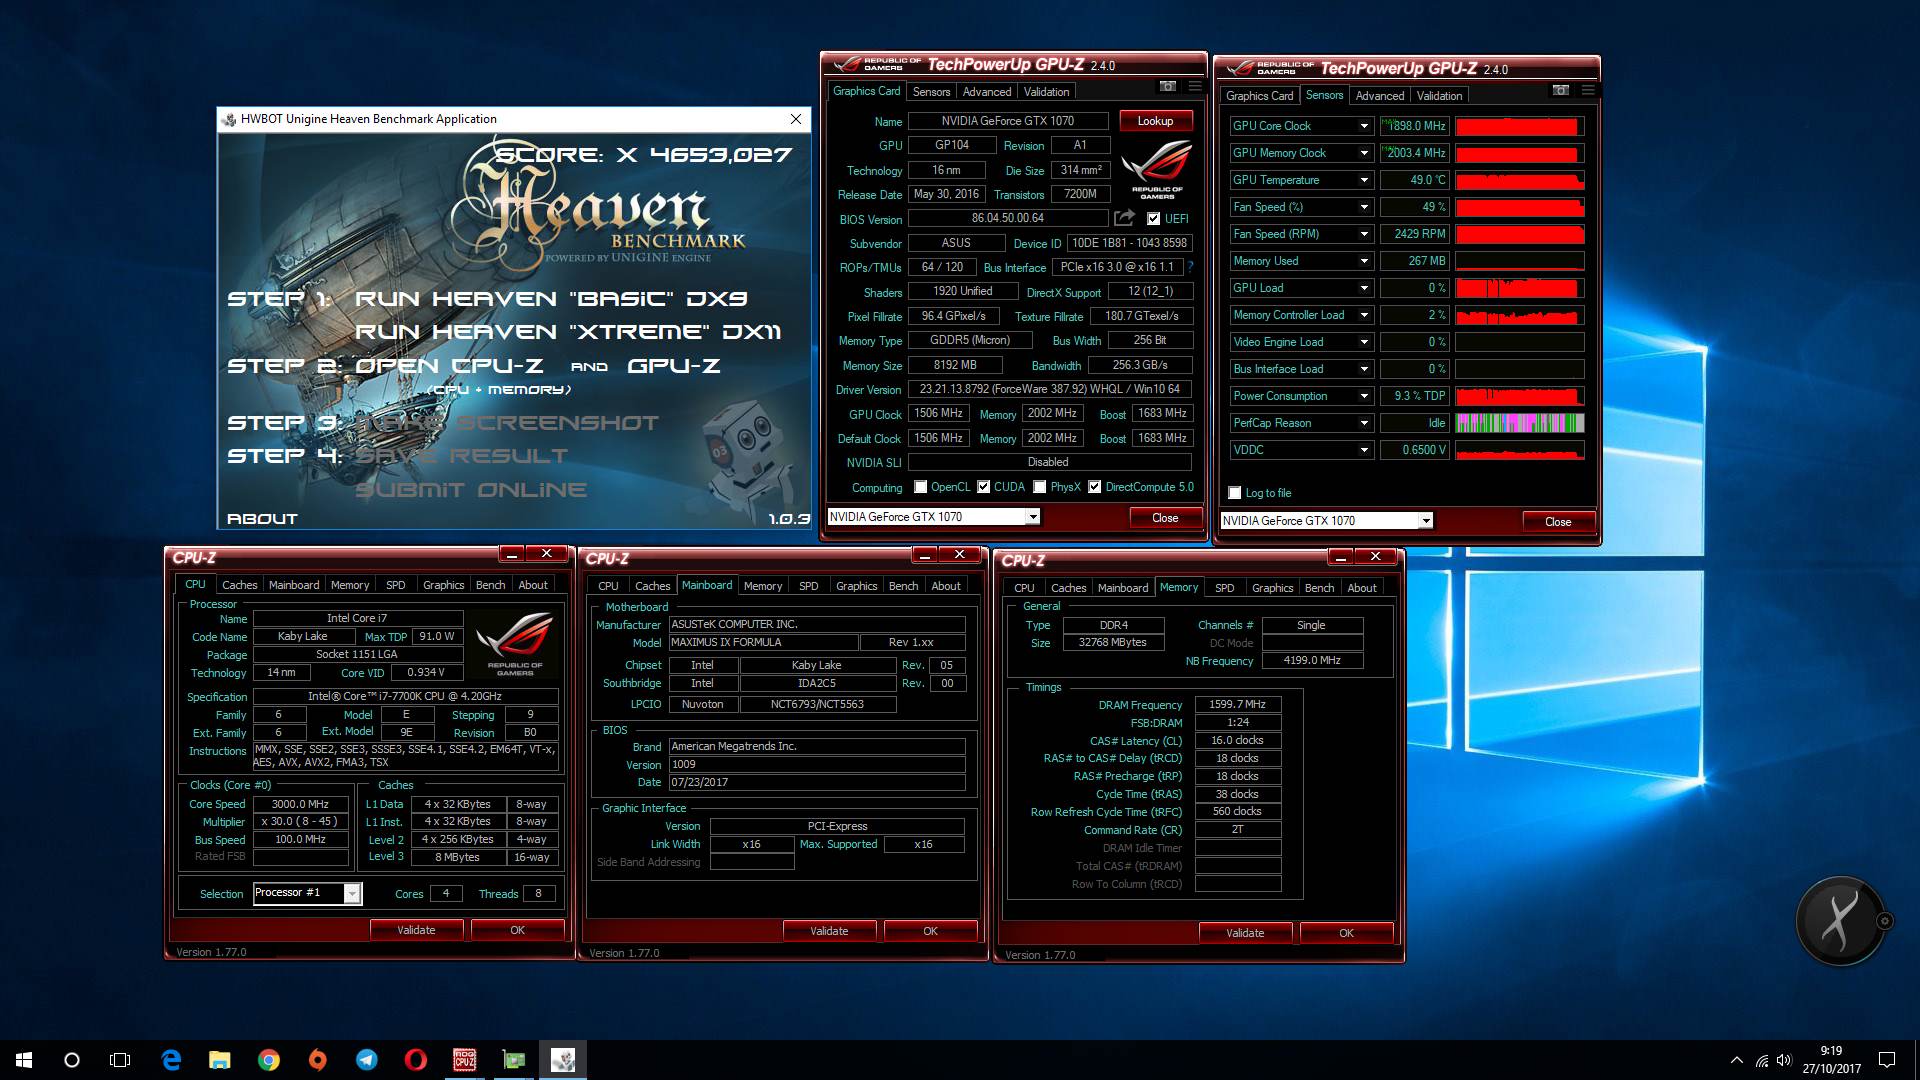This screenshot has height=1080, width=1920.
Task: Switch to ROG CPU-Z taskbar icon
Action: [465, 1060]
